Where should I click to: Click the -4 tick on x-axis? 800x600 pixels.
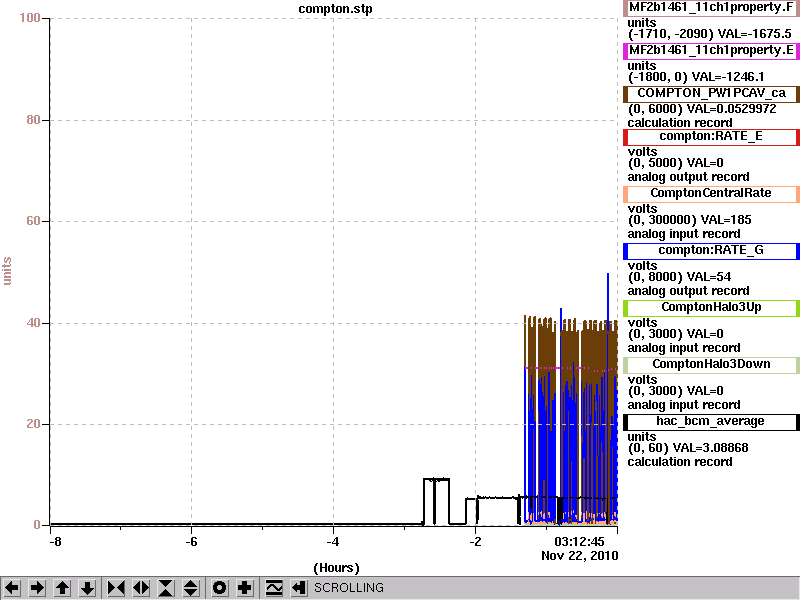pos(333,542)
